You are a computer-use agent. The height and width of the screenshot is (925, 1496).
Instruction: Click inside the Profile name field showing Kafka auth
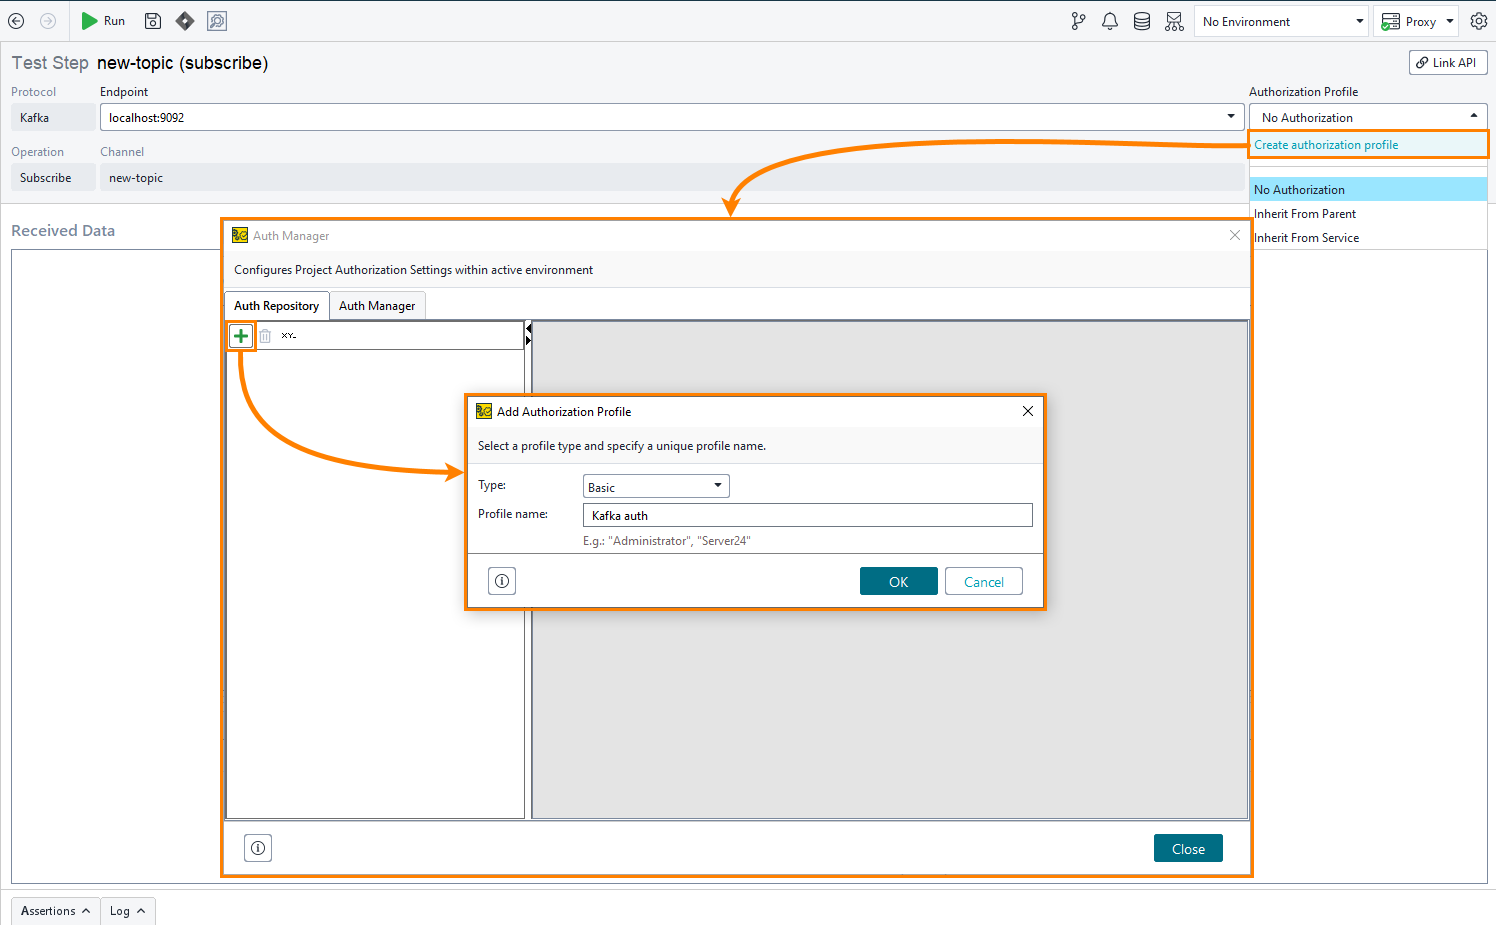click(807, 514)
